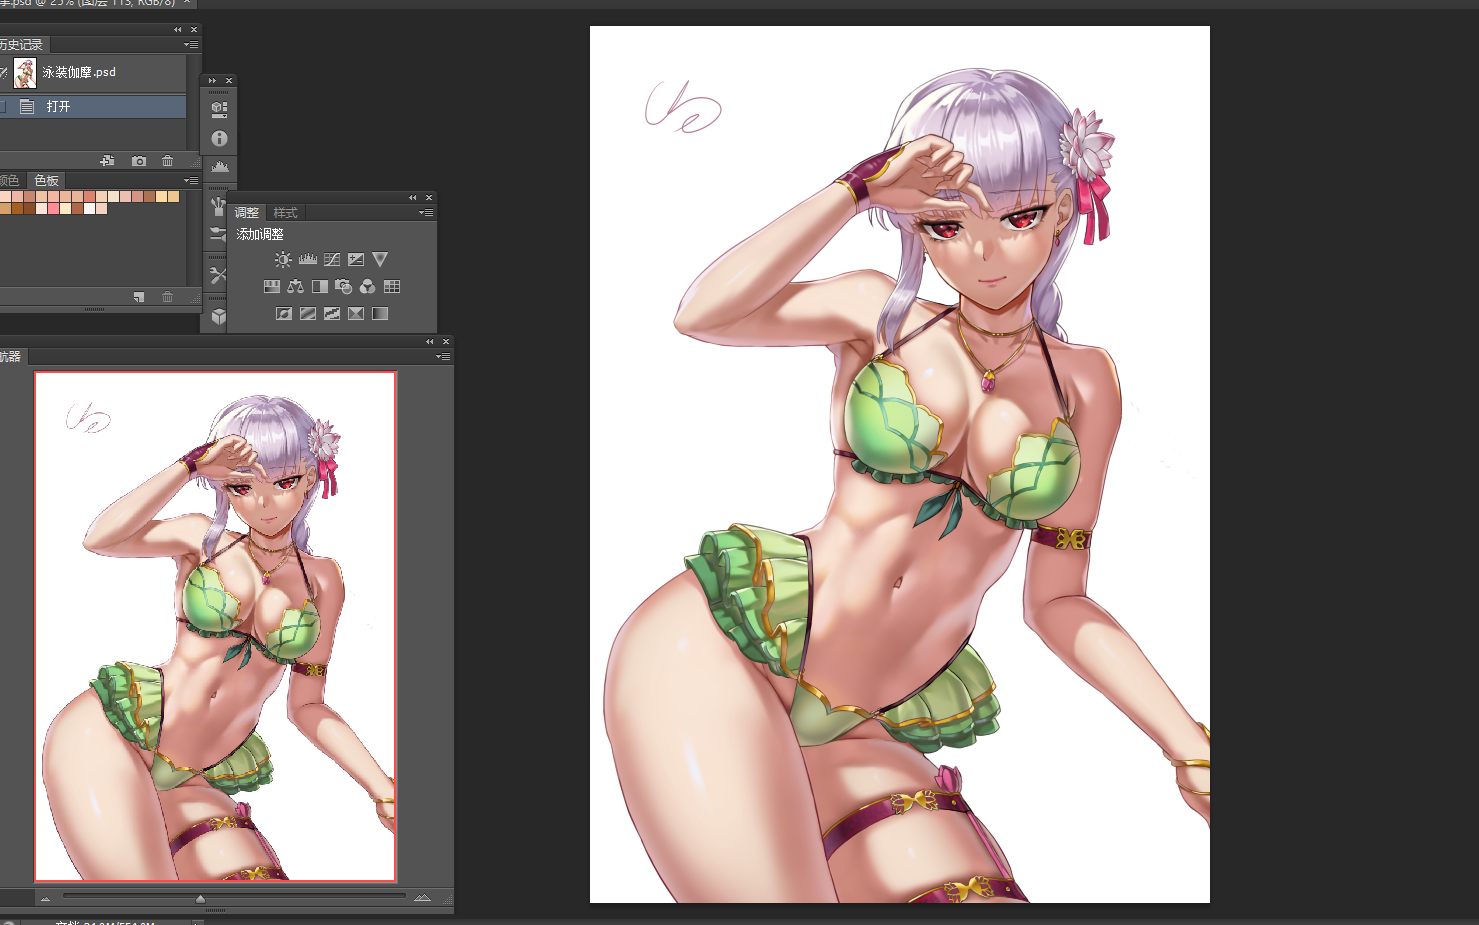The image size is (1479, 925).
Task: Open the Navigator panel options menu
Action: pyautogui.click(x=443, y=356)
